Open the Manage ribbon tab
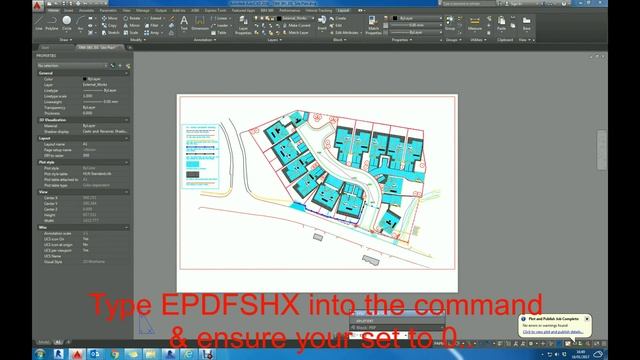This screenshot has height=360, width=640. (x=143, y=11)
